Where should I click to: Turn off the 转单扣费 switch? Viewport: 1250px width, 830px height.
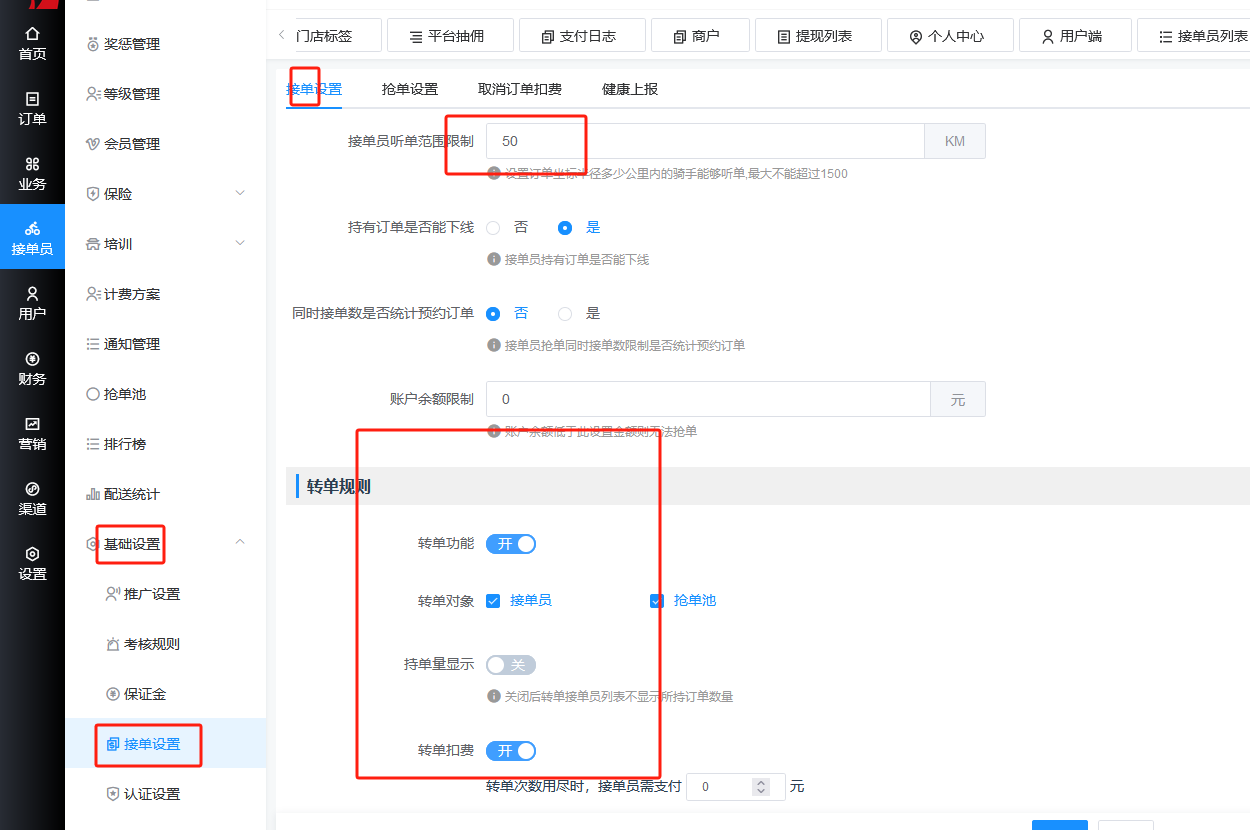[x=511, y=751]
